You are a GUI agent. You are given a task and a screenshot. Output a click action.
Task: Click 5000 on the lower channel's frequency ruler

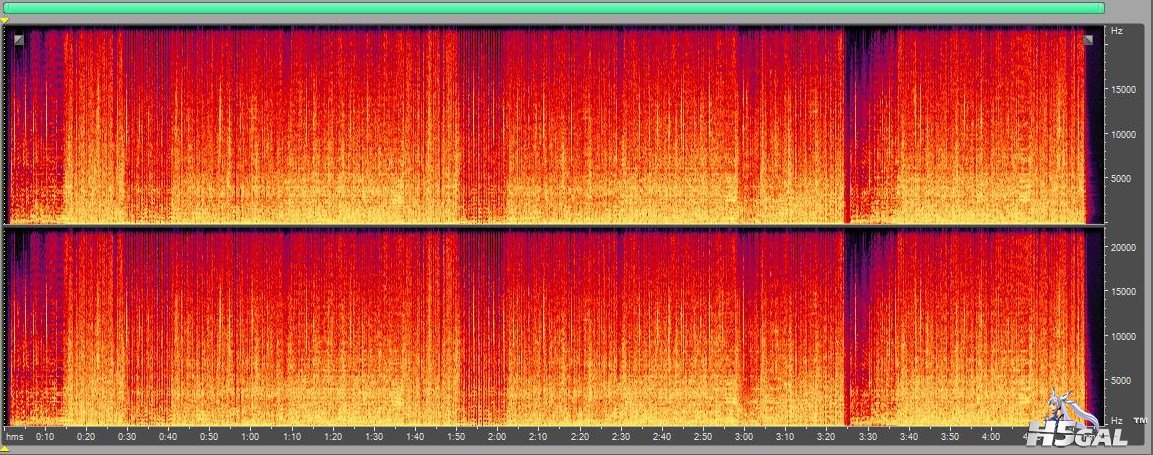tap(1121, 381)
